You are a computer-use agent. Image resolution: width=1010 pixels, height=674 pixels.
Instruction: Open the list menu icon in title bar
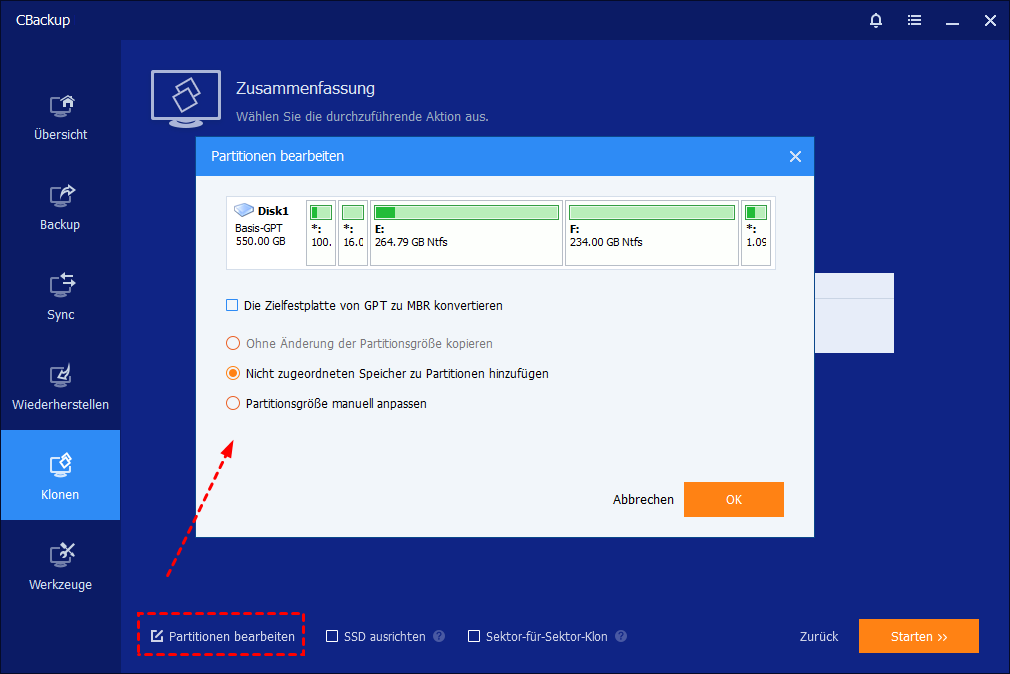coord(914,20)
